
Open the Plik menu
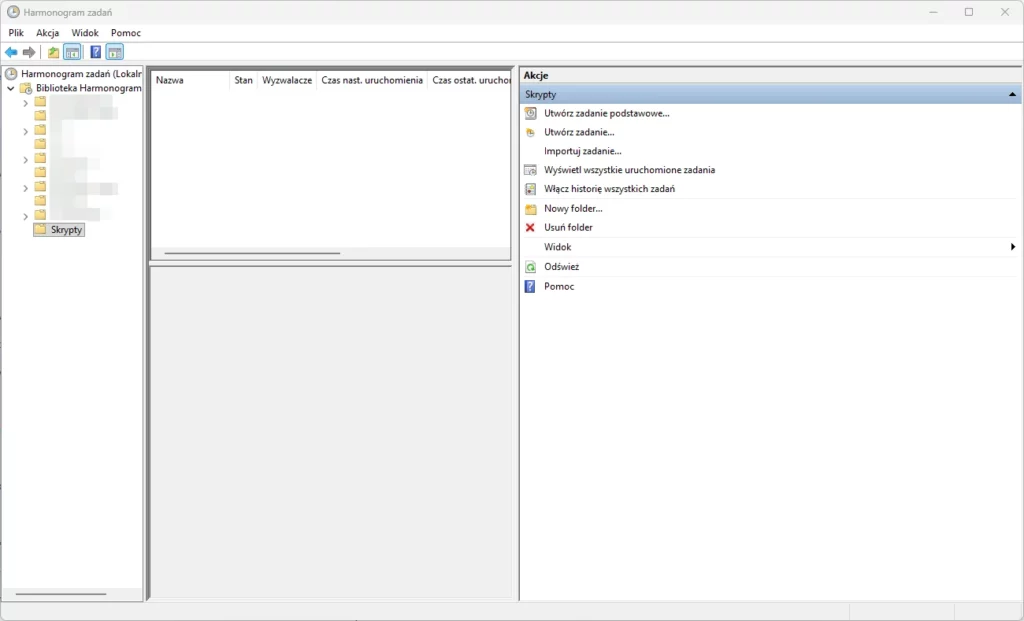point(16,33)
